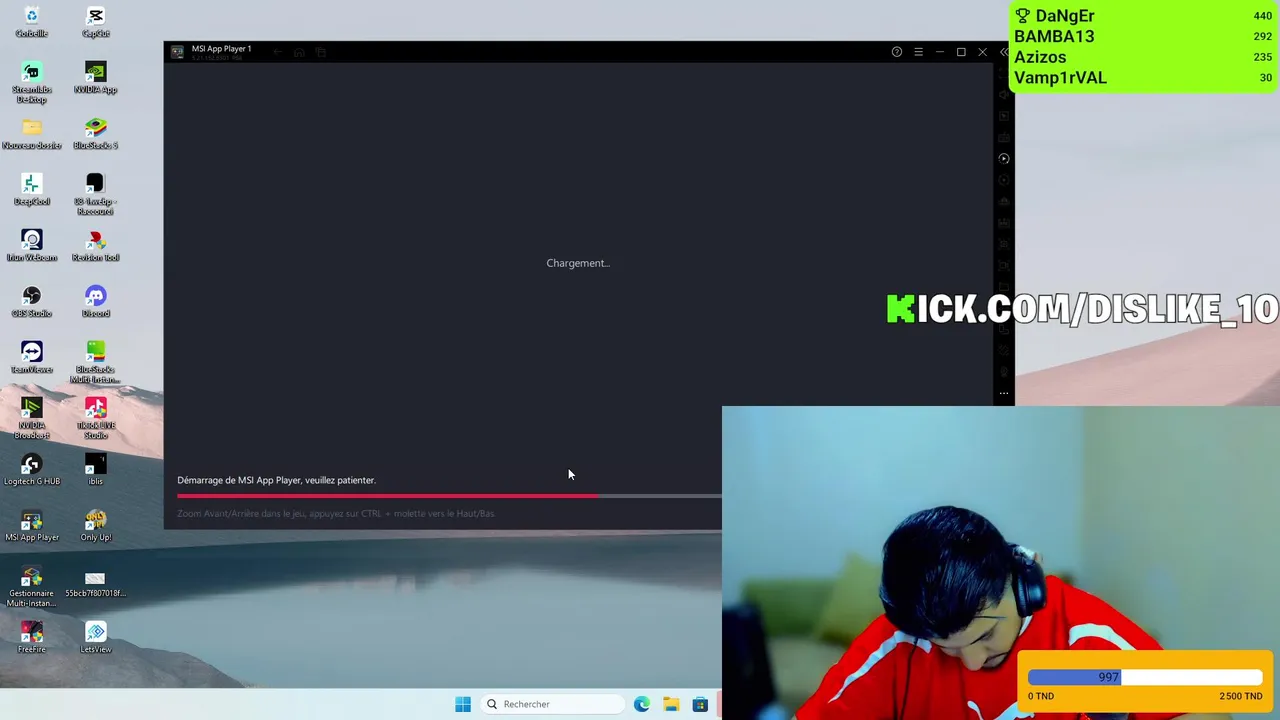Open Microsoft Edge from the taskbar
This screenshot has height=720, width=1280.
pyautogui.click(x=642, y=704)
